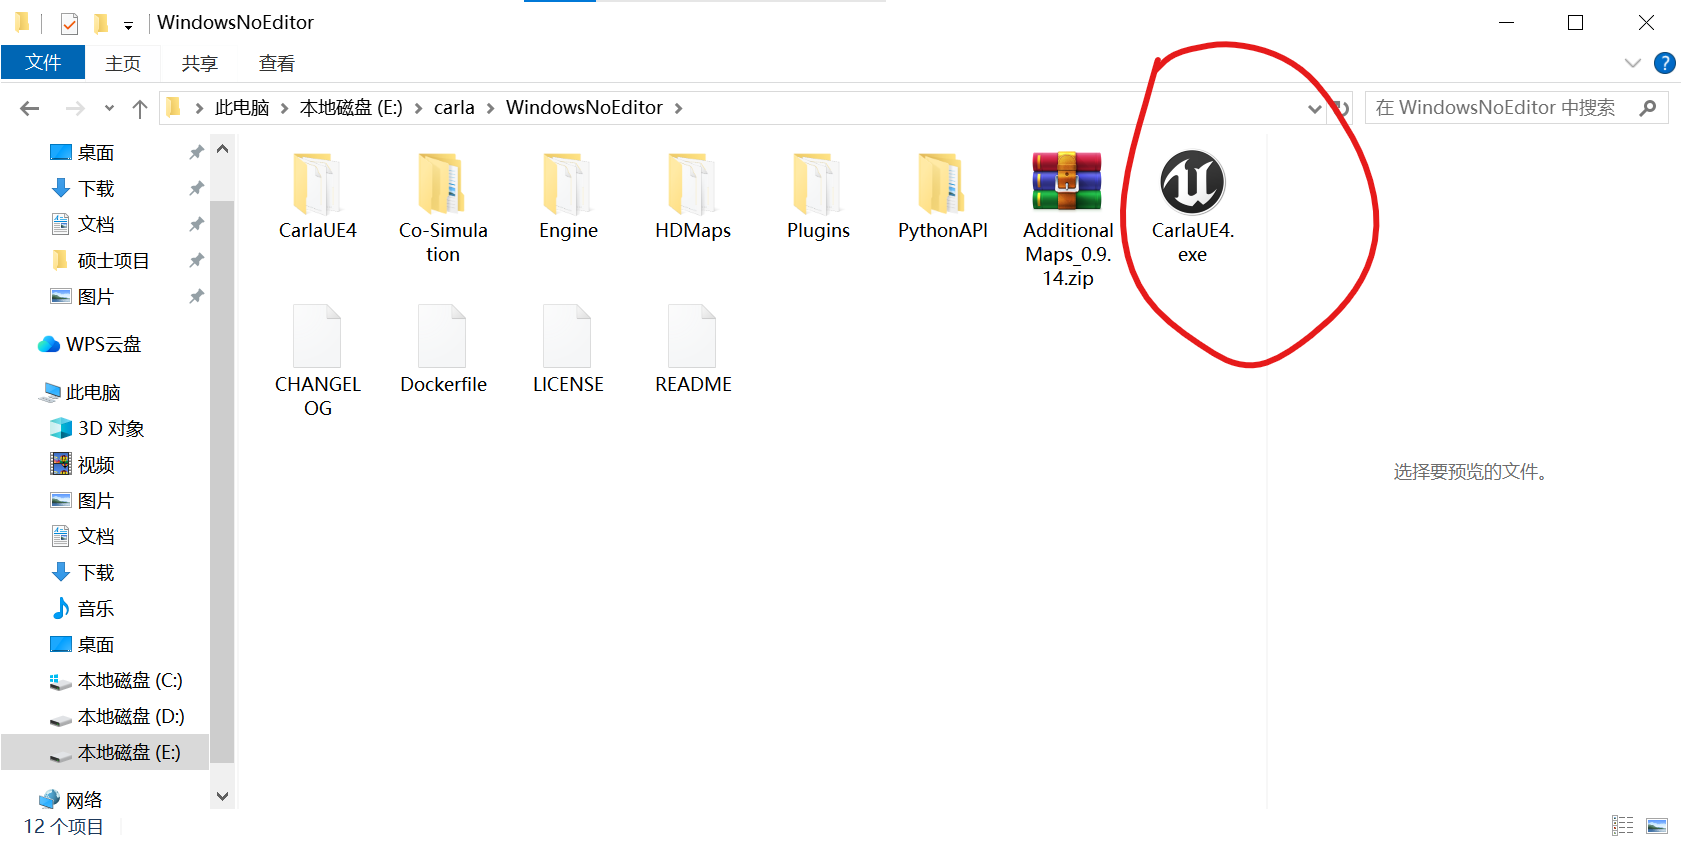
Task: Open the Help question mark icon
Action: (x=1664, y=63)
